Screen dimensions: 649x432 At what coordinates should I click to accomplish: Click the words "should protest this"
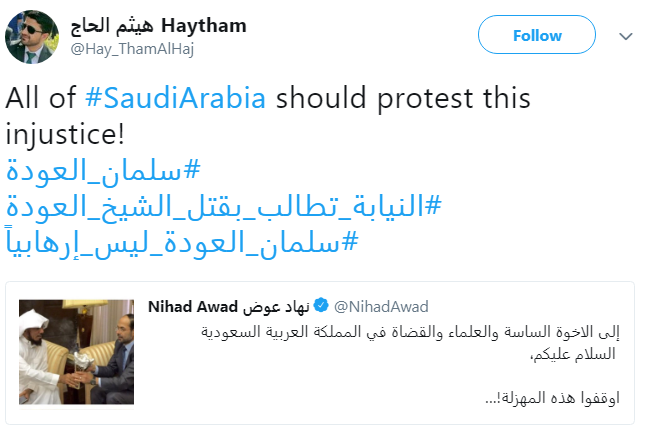[x=402, y=100]
